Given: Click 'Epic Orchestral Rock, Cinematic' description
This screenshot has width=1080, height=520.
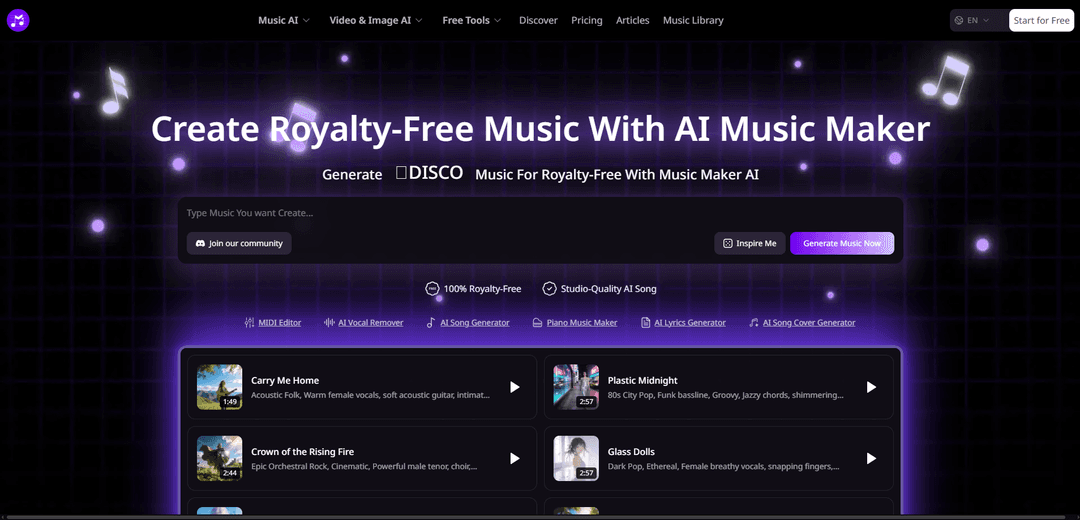Looking at the screenshot, I should click(364, 466).
